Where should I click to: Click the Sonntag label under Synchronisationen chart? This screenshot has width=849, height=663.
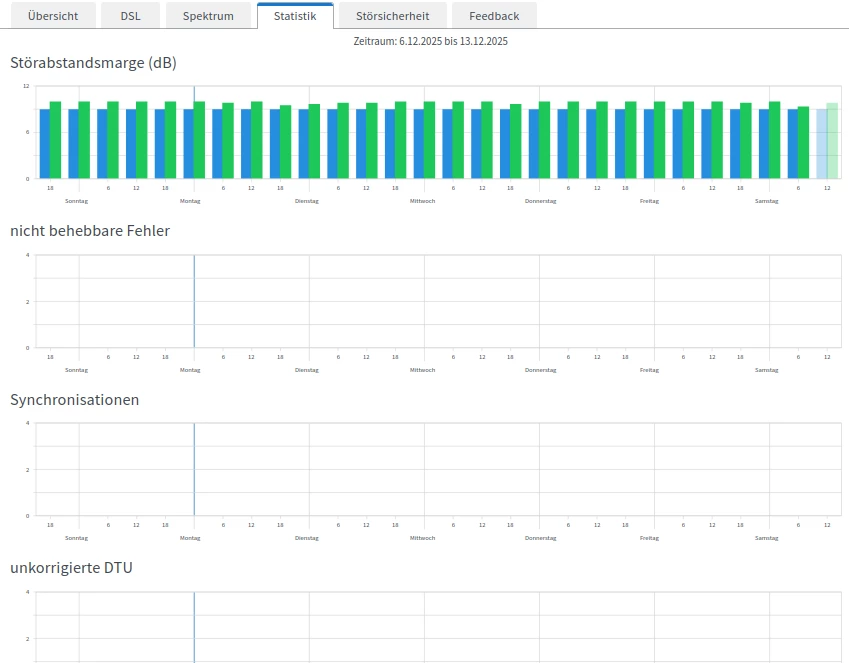(76, 538)
